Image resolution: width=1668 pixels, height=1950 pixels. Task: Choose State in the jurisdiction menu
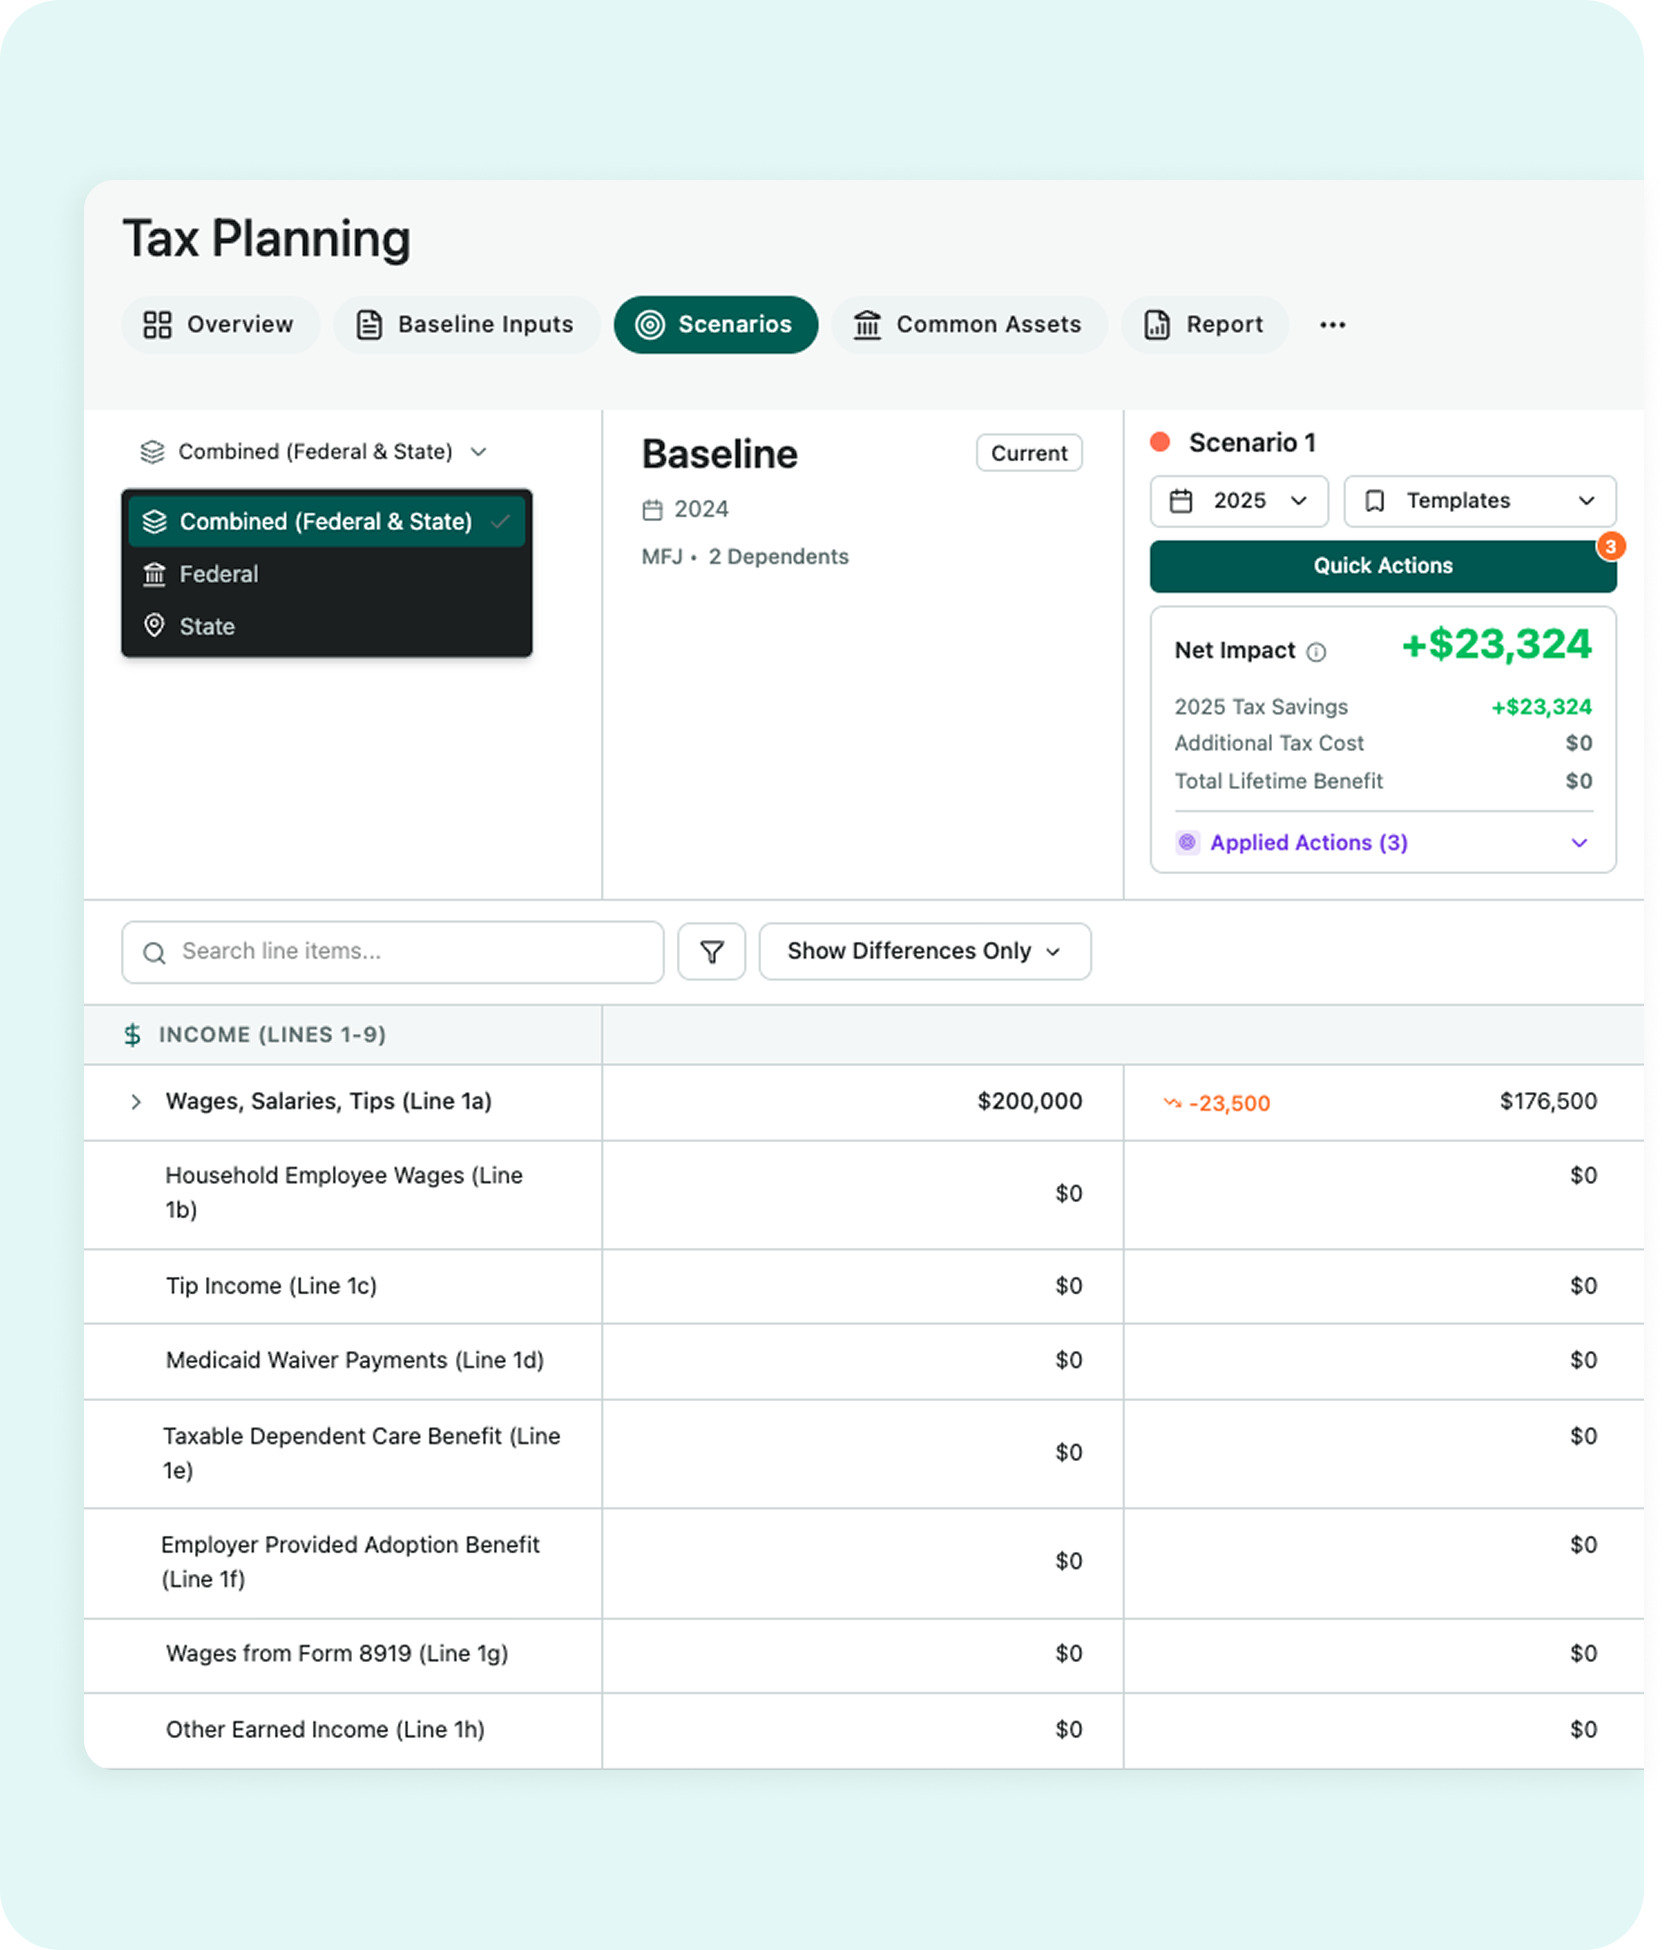pyautogui.click(x=207, y=627)
